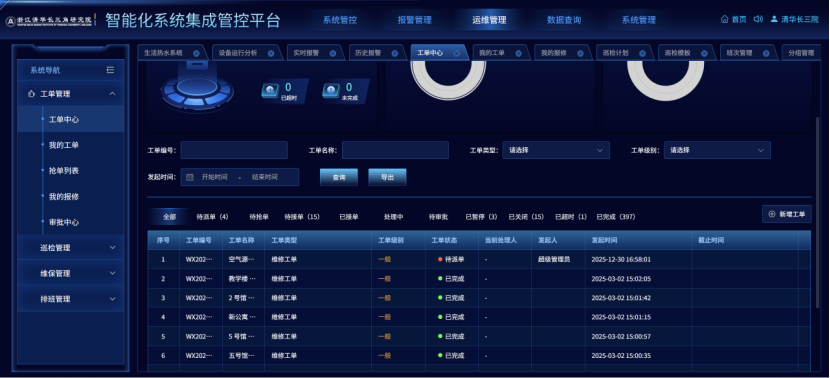Image resolution: width=830 pixels, height=378 pixels.
Task: Expand the 巡检管理 sidebar section
Action: (x=112, y=247)
